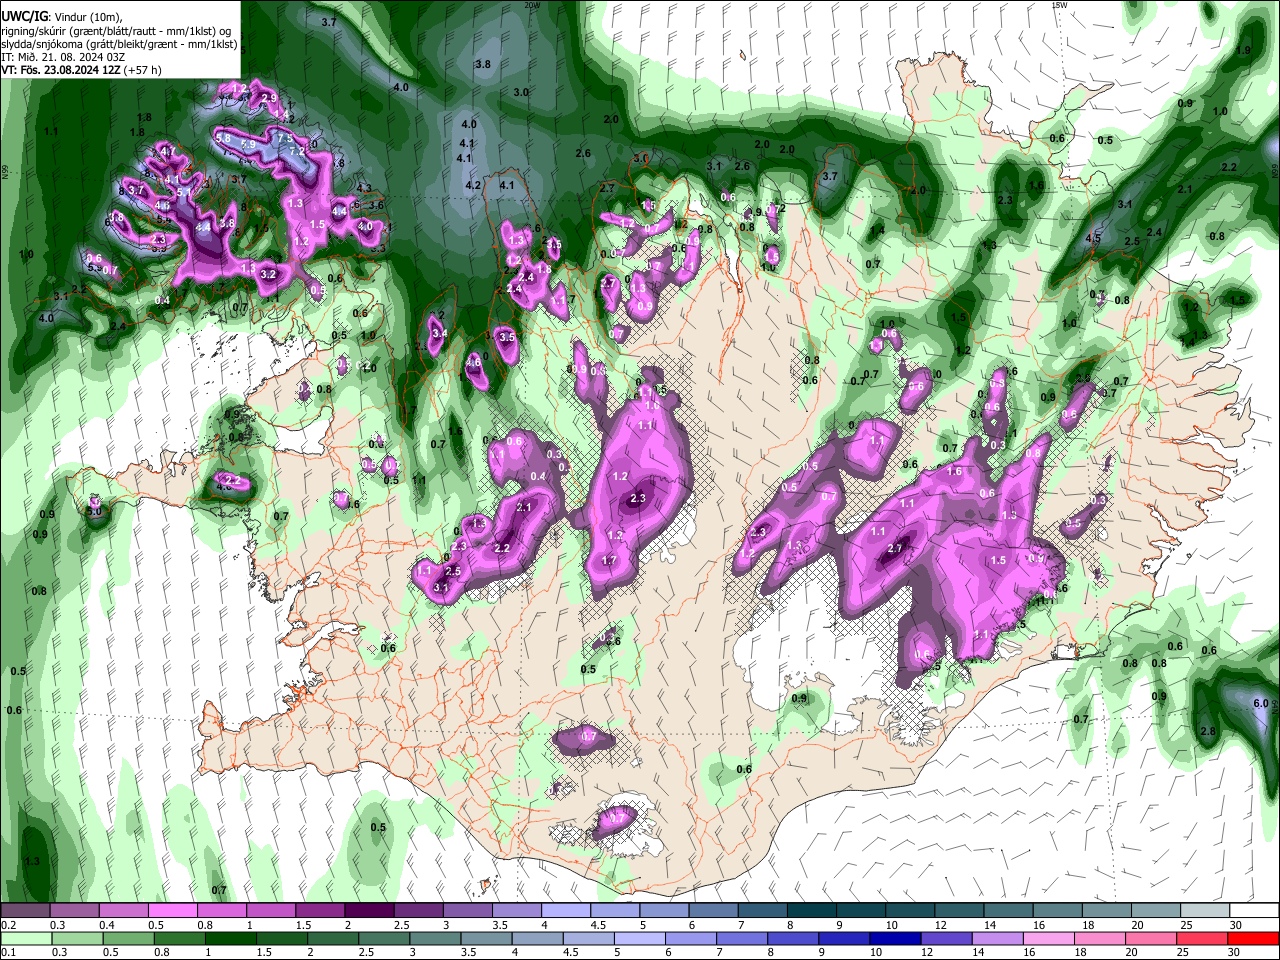Select the slate blue 6 mm snow swatch

pyautogui.click(x=713, y=911)
